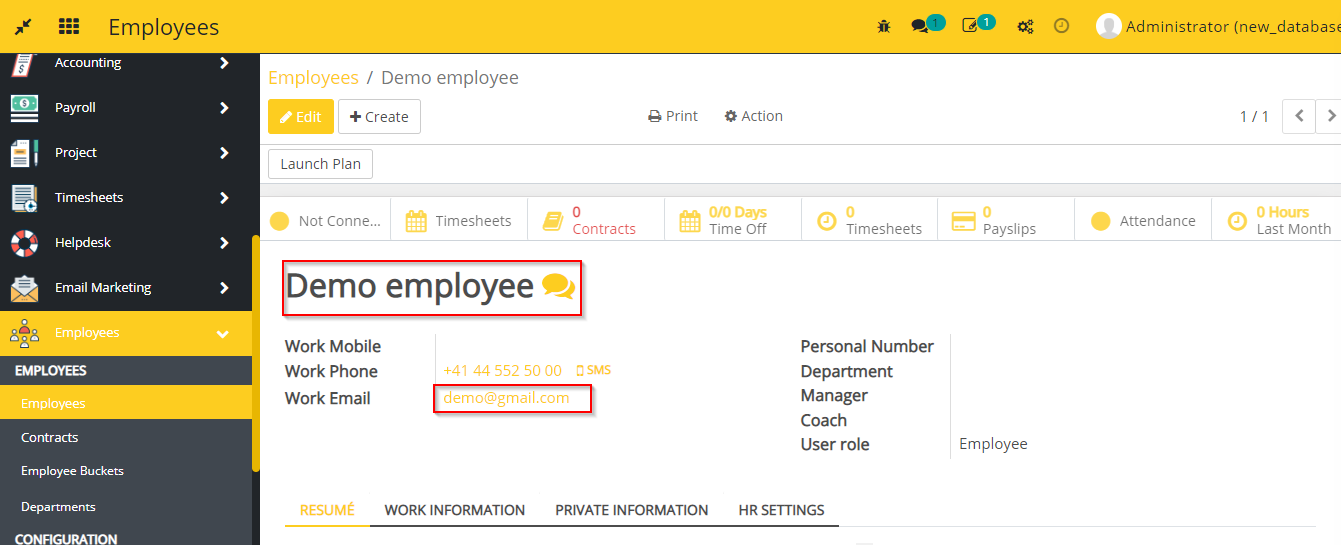Expand the Project menu chevron

pyautogui.click(x=224, y=153)
